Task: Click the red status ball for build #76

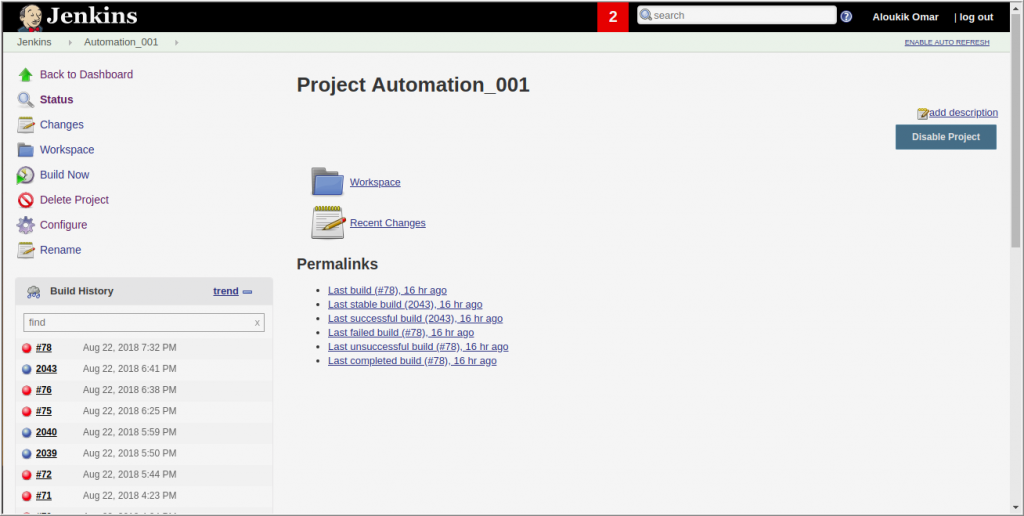Action: 27,390
